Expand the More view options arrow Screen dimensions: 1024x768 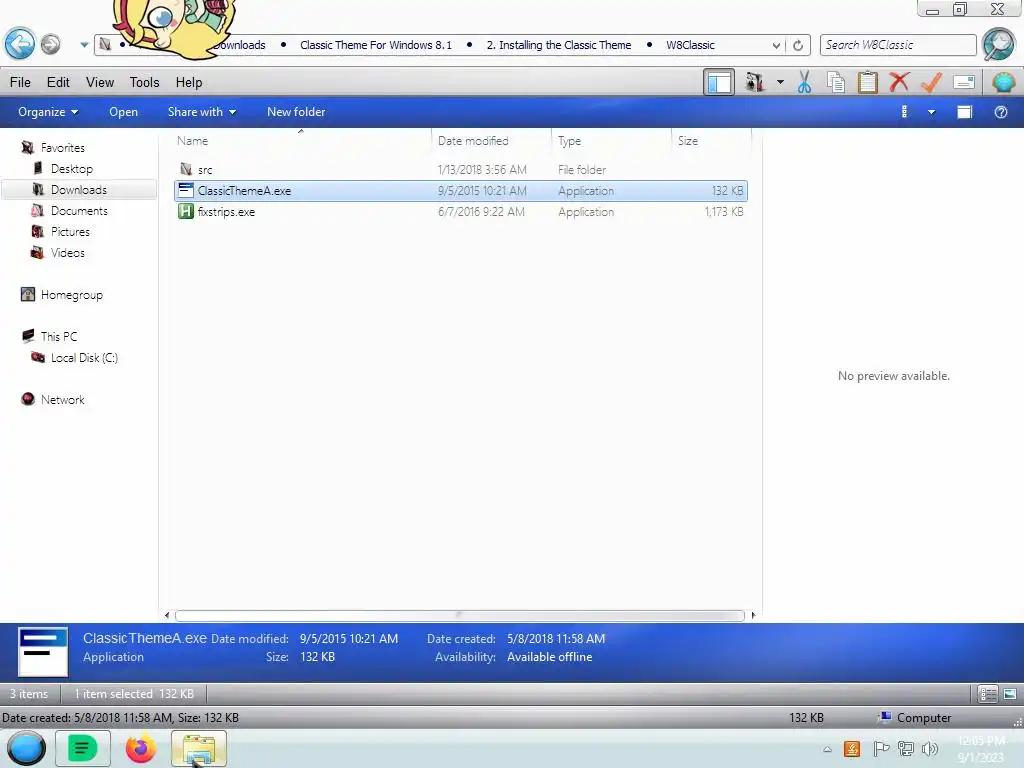point(932,112)
